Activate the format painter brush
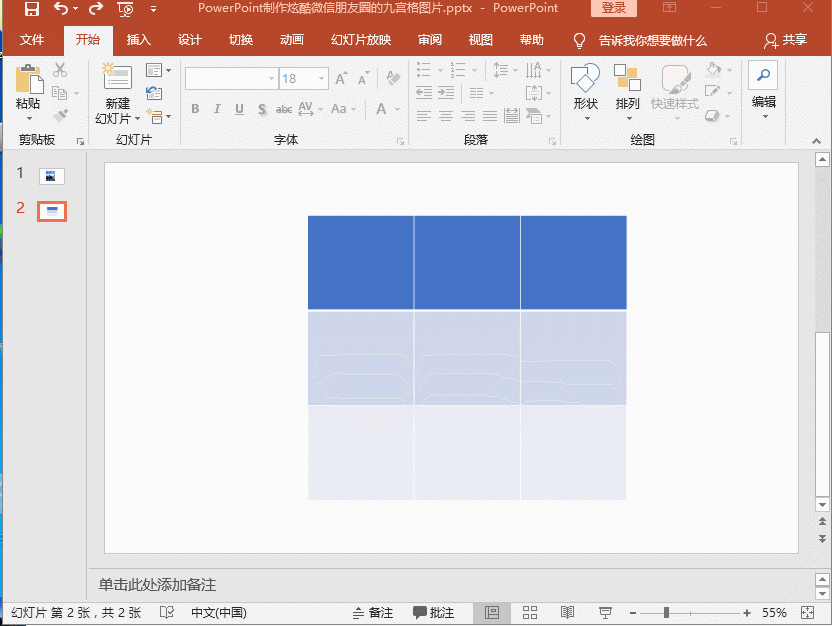832x626 pixels. 60,116
